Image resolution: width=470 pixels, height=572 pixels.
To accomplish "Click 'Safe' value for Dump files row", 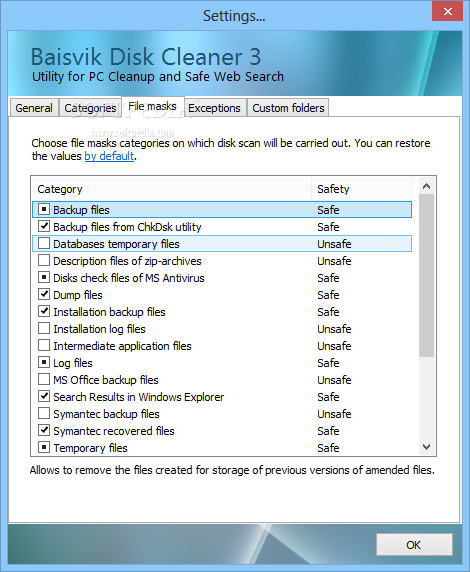I will (328, 295).
